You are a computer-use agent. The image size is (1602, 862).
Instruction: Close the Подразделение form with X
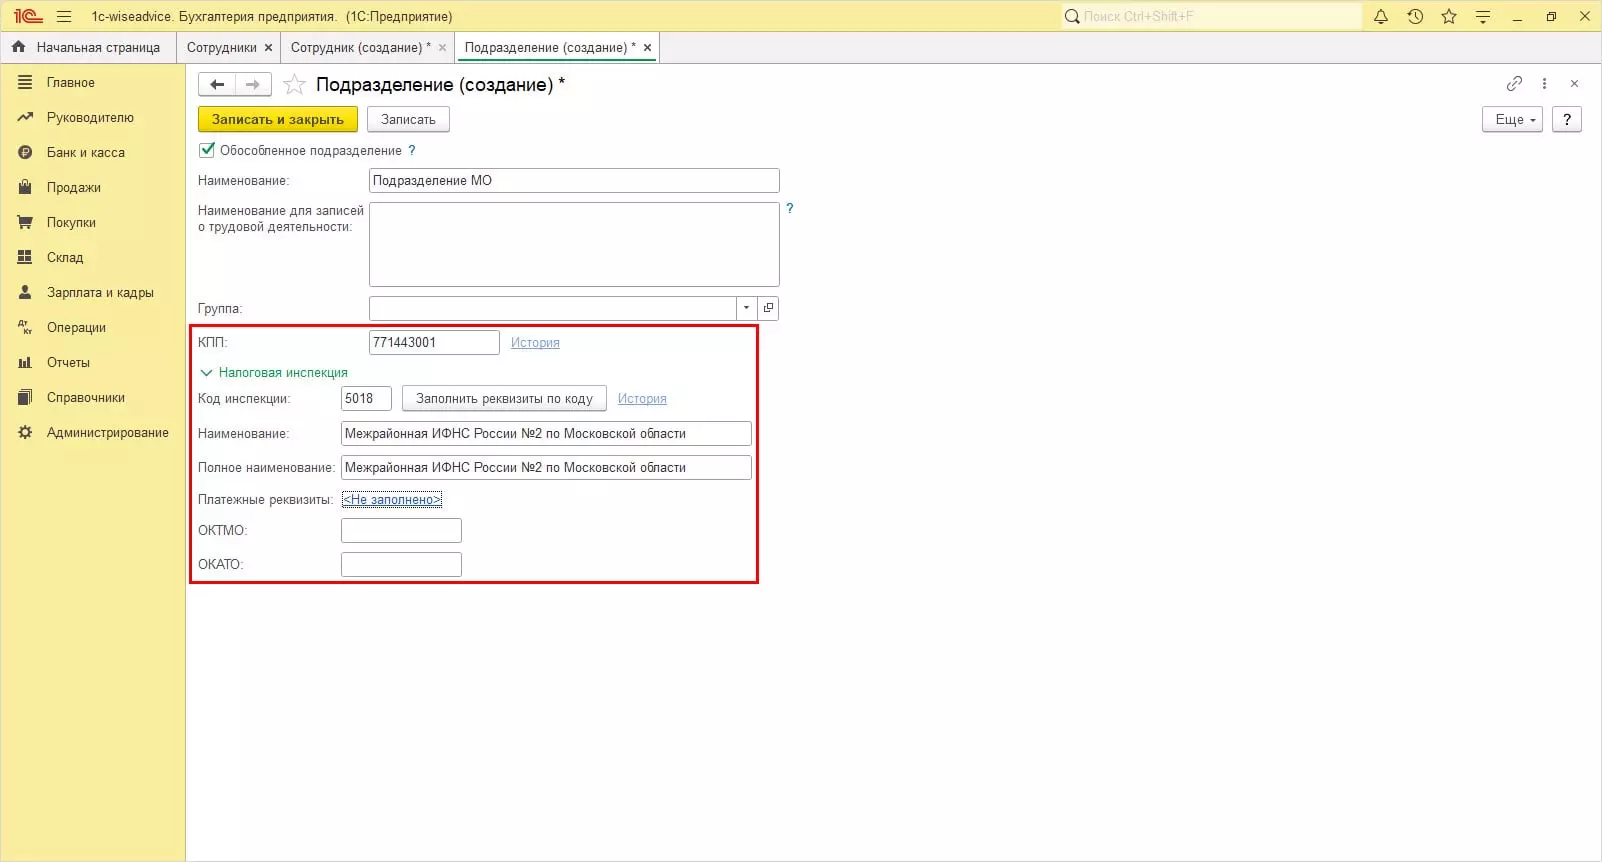tap(1574, 84)
